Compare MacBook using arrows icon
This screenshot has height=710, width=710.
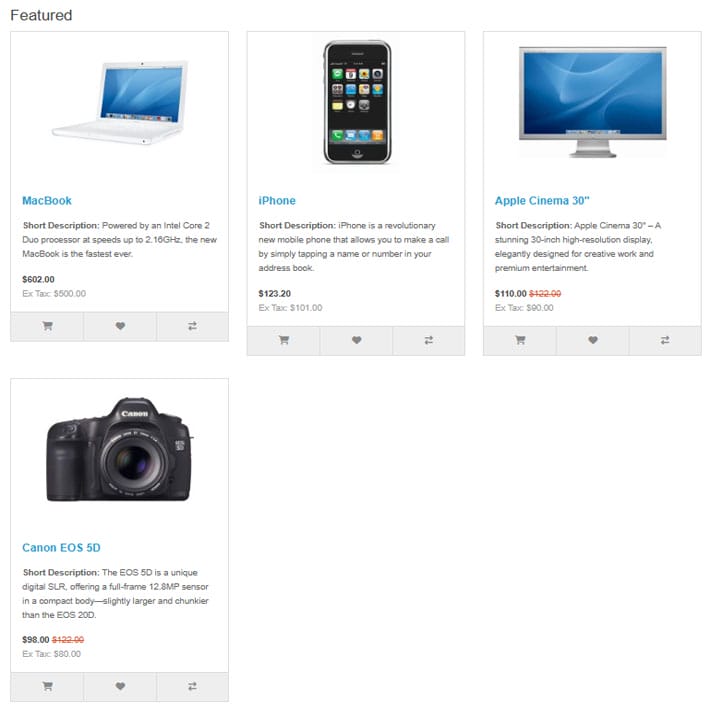coord(192,326)
